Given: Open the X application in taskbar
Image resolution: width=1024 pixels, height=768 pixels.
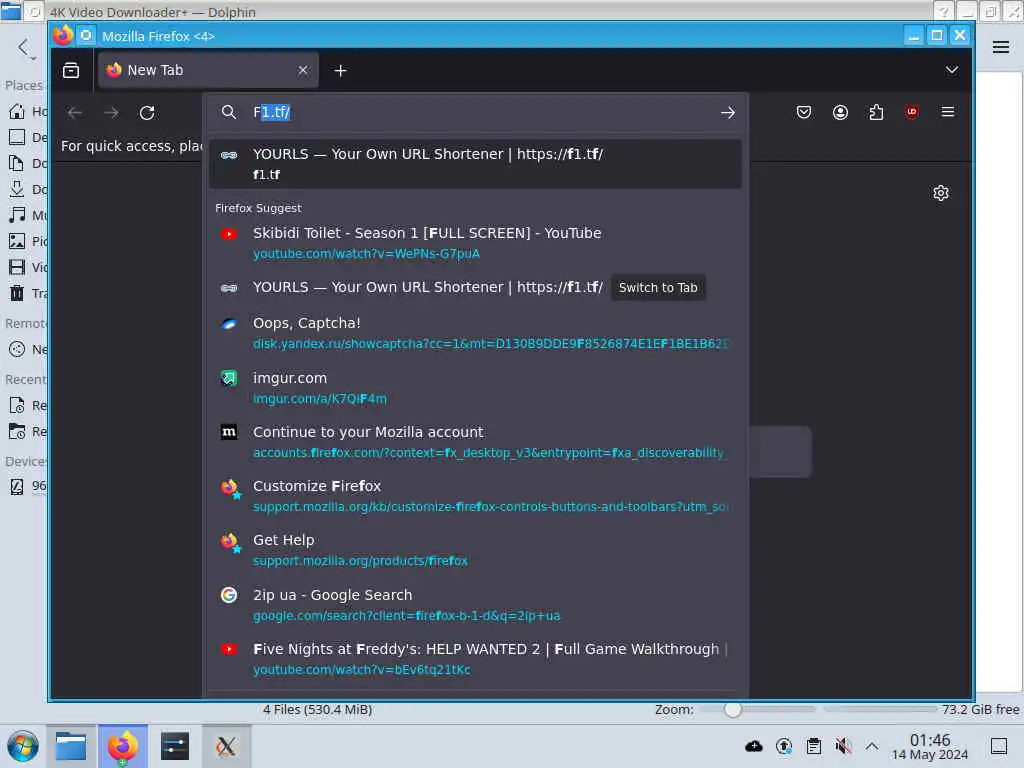Looking at the screenshot, I should (226, 746).
